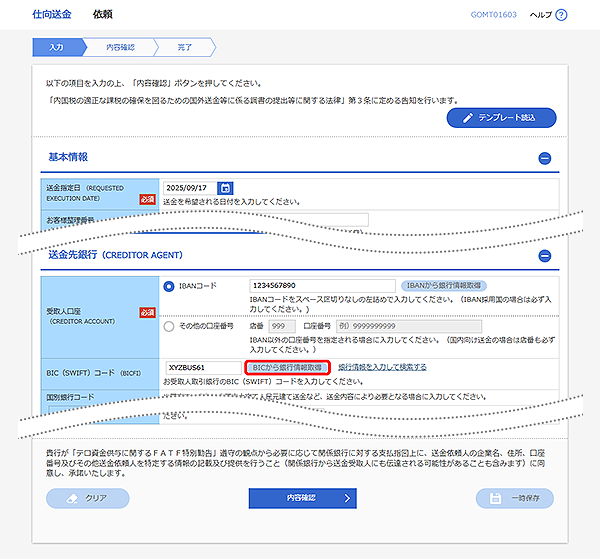
Task: Select the 入力 step tab
Action: (x=57, y=47)
